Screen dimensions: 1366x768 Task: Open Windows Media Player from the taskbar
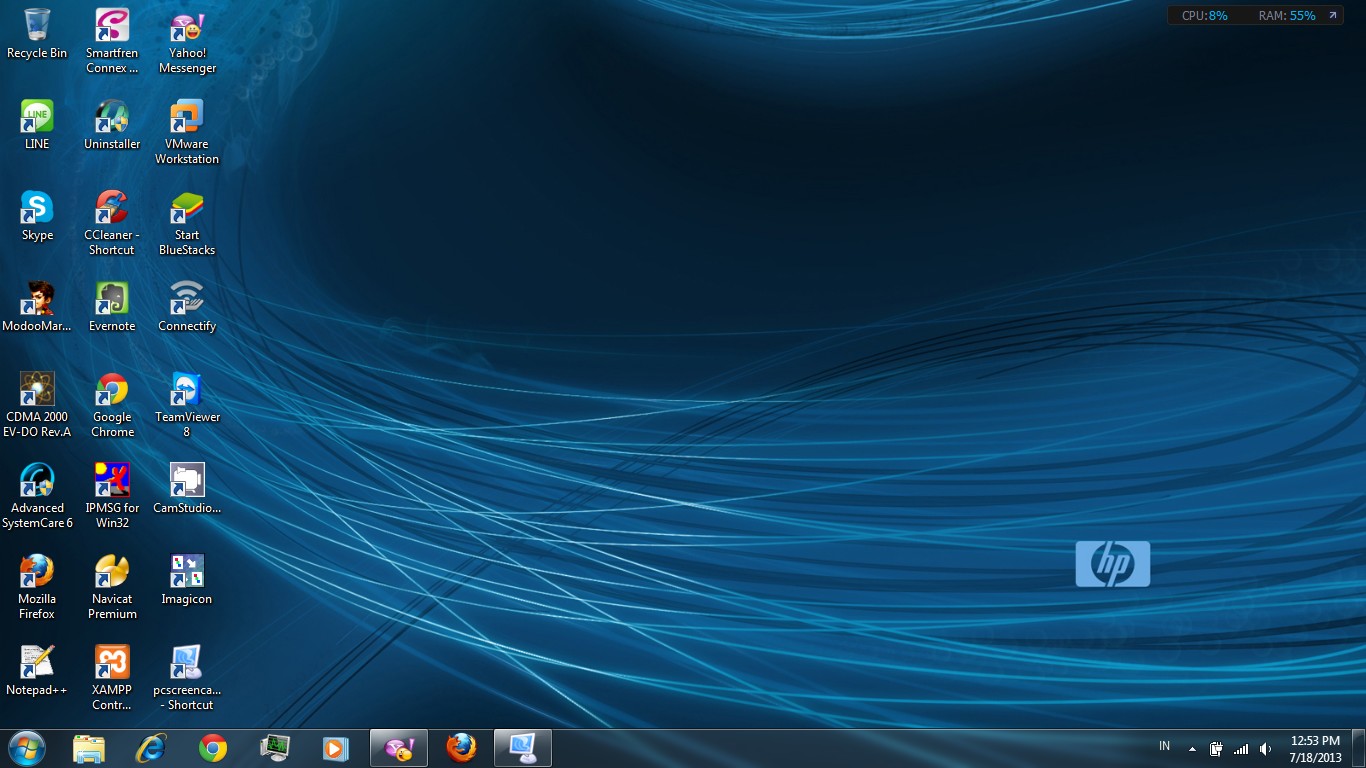click(x=336, y=747)
